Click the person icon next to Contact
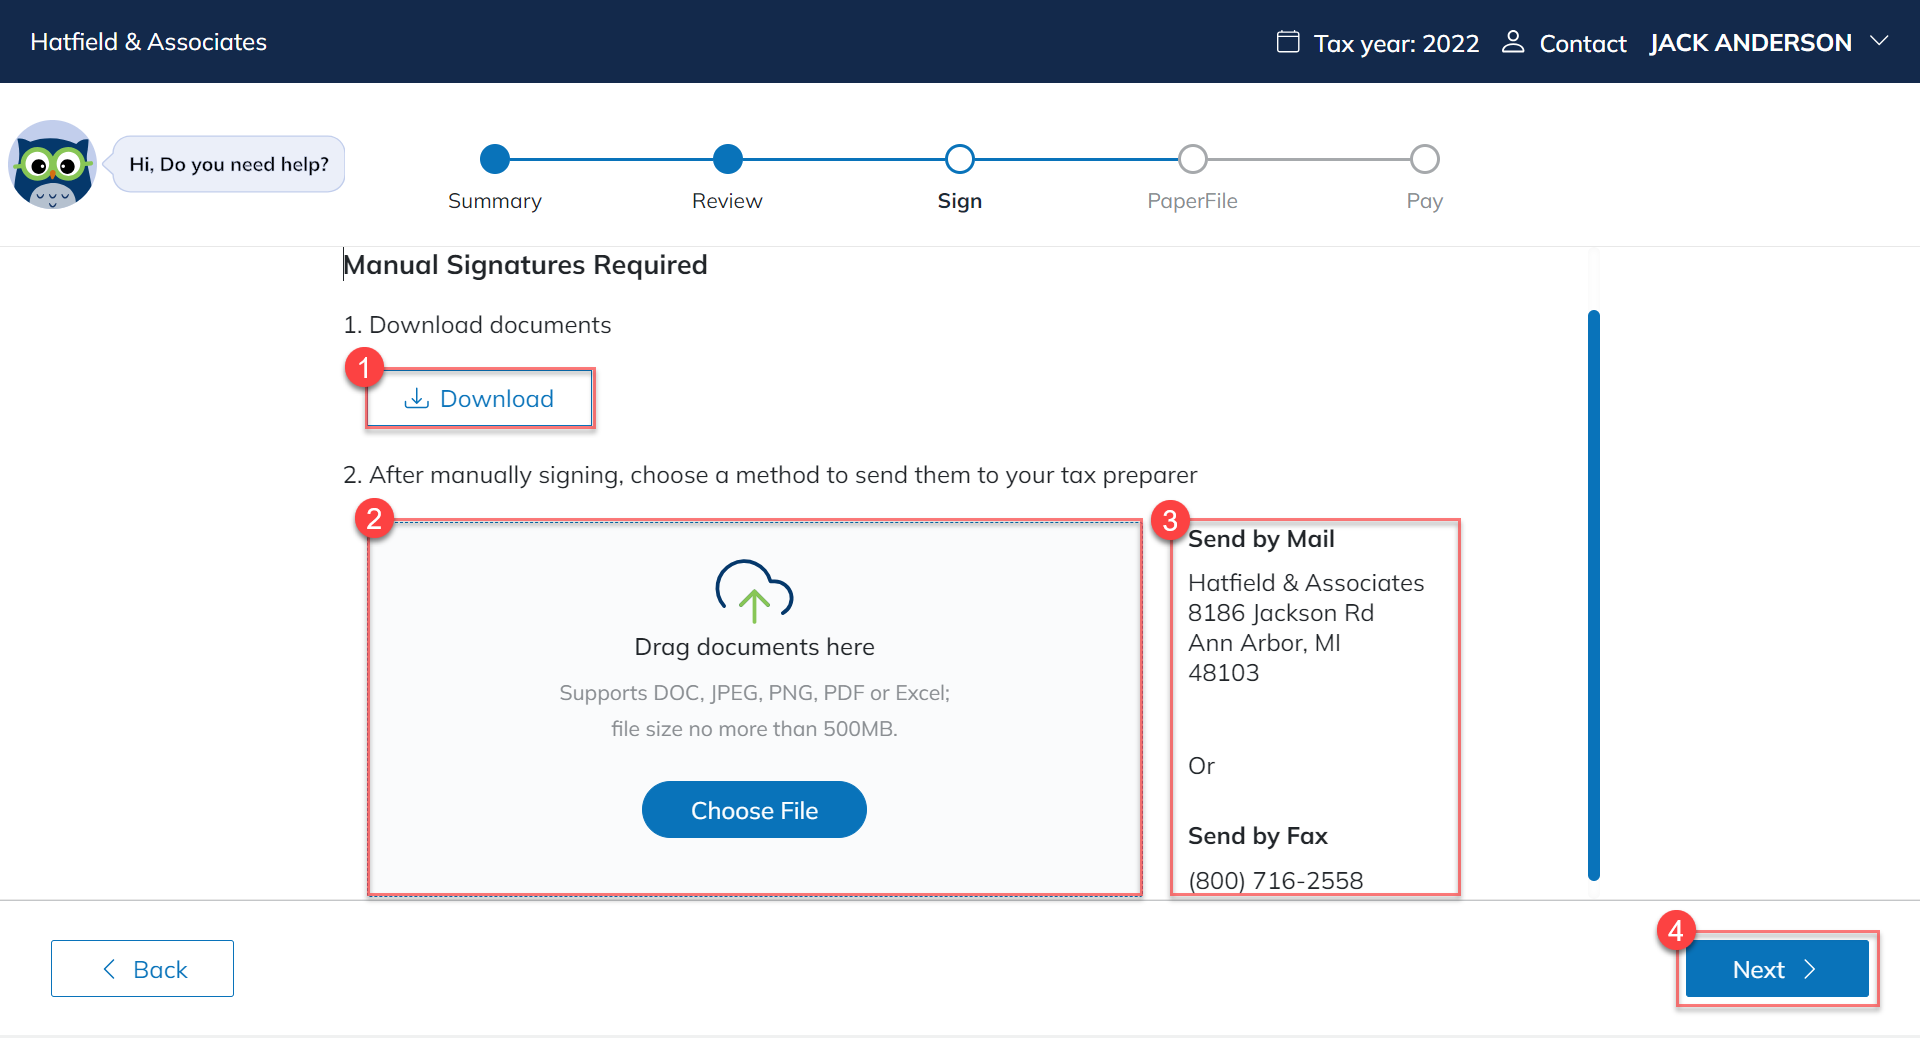This screenshot has width=1920, height=1038. tap(1513, 42)
